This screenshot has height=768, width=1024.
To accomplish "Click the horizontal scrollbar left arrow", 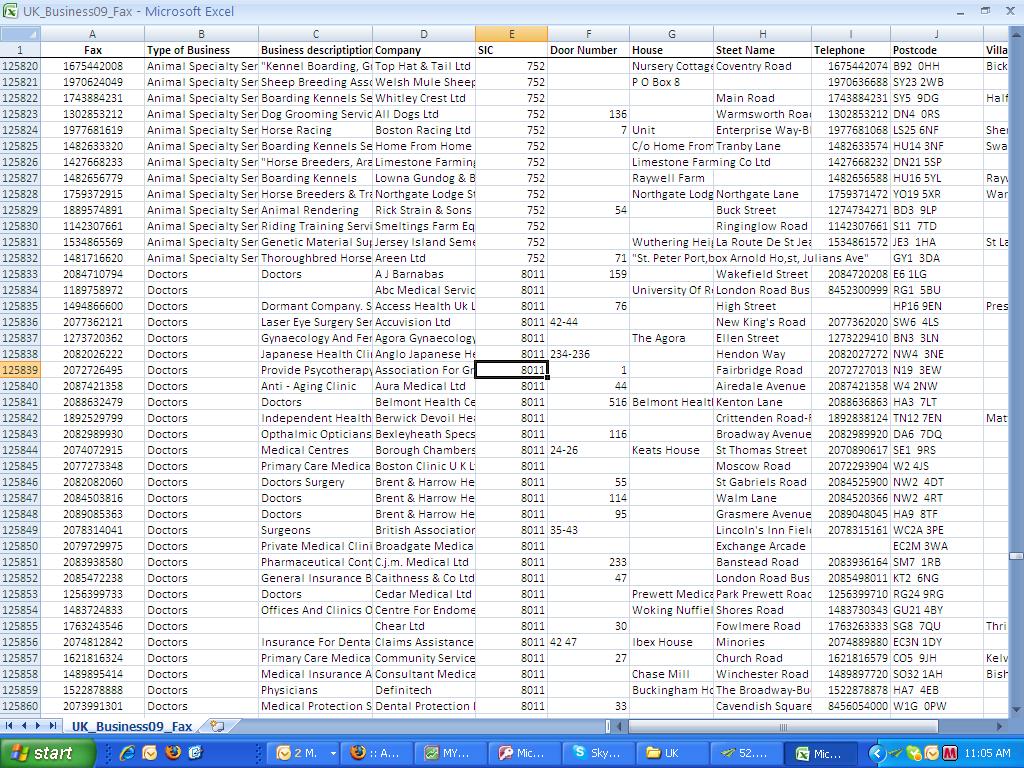I will 621,726.
